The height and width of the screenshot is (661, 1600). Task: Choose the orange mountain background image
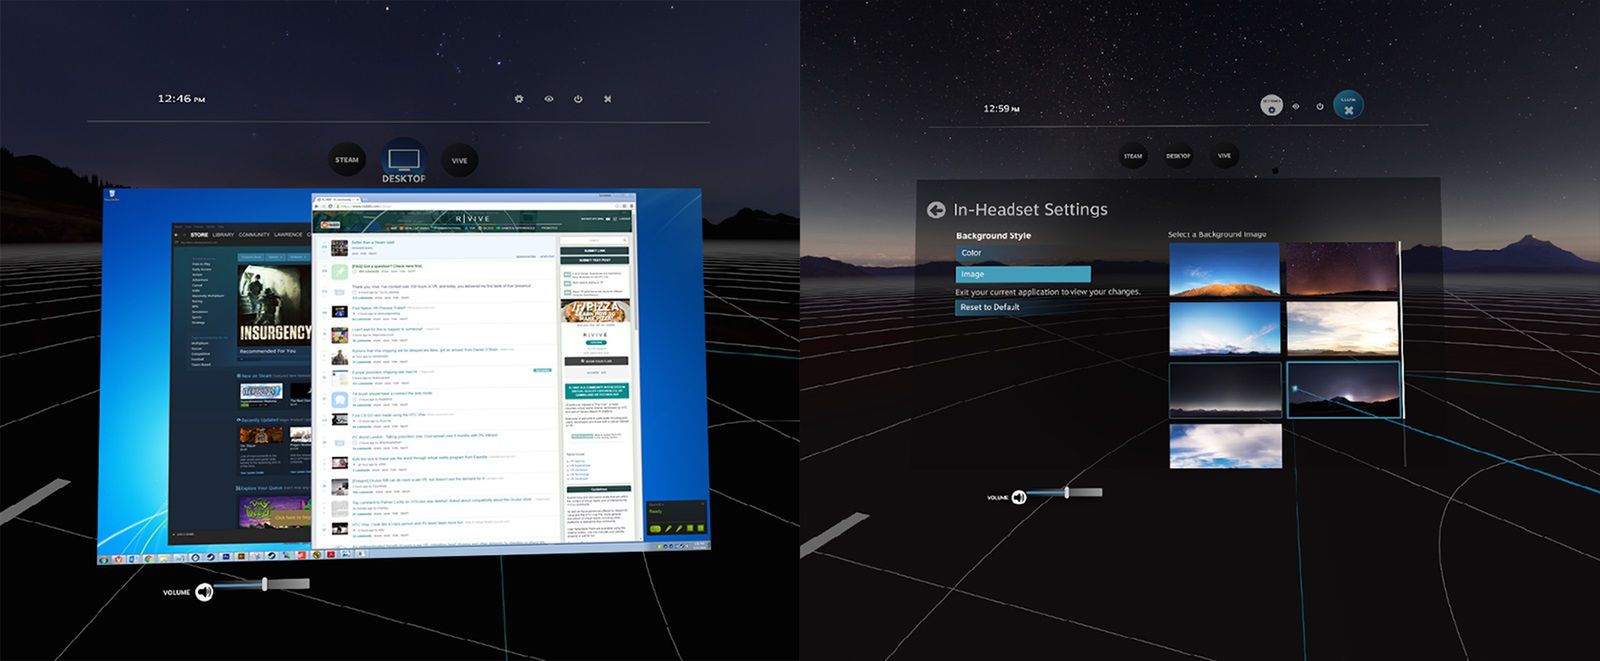coord(1225,269)
